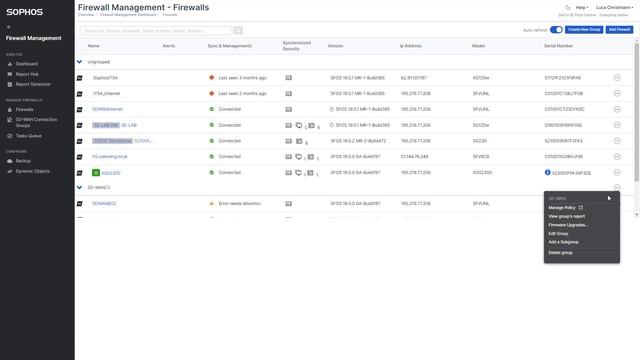This screenshot has height=360, width=640.
Task: Click the Sophos logo
Action: [24, 12]
